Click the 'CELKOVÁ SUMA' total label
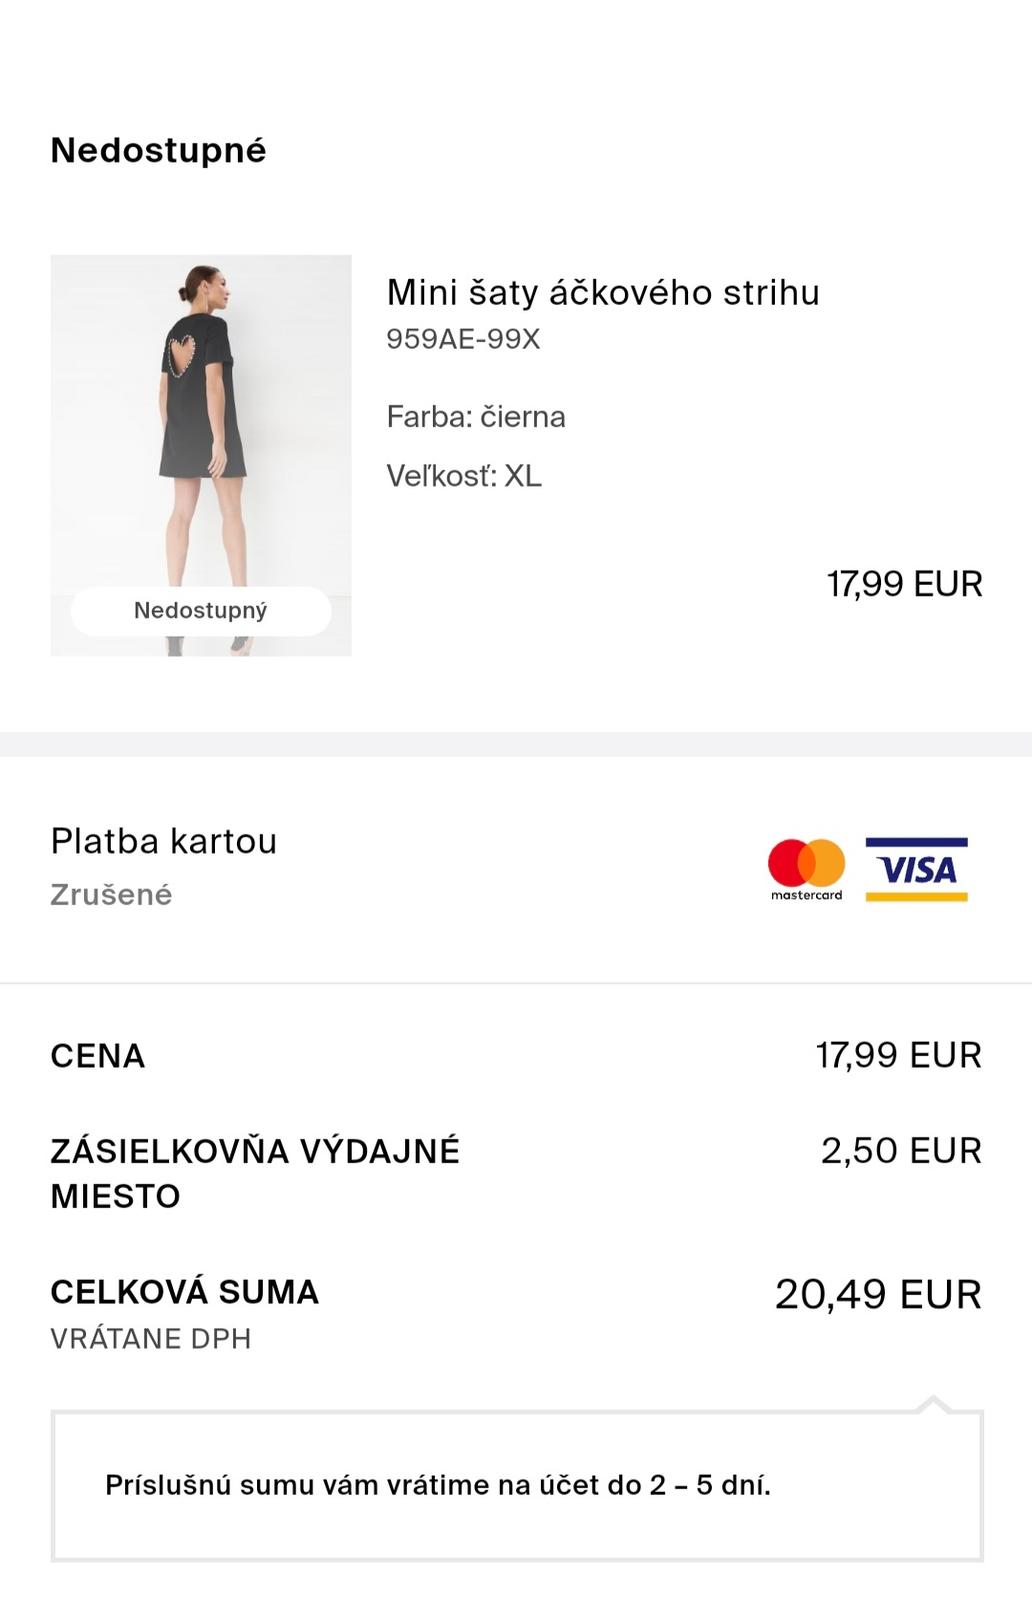 pyautogui.click(x=184, y=1291)
